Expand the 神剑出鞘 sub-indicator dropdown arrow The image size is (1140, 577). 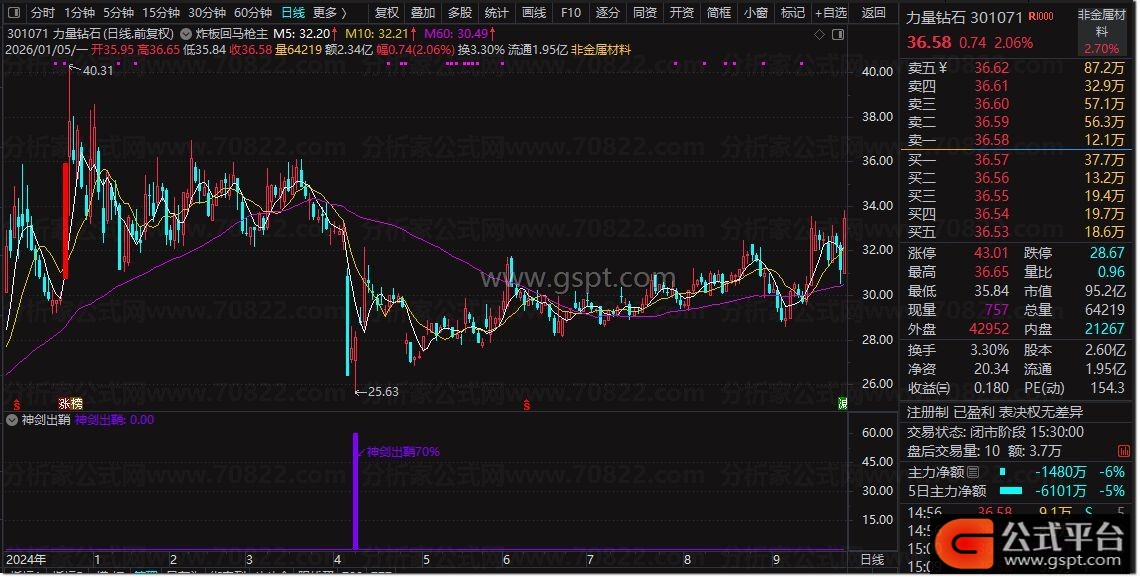point(12,420)
